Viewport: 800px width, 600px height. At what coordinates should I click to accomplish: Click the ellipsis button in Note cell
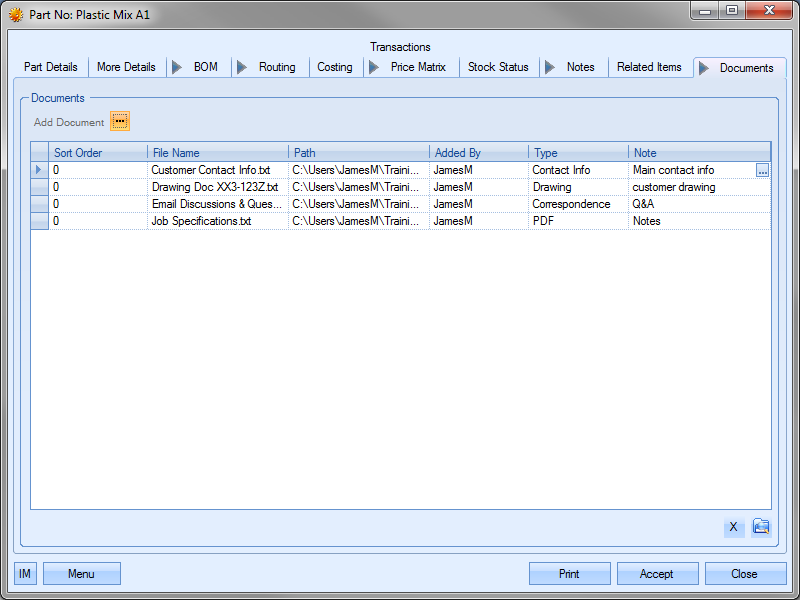(762, 171)
